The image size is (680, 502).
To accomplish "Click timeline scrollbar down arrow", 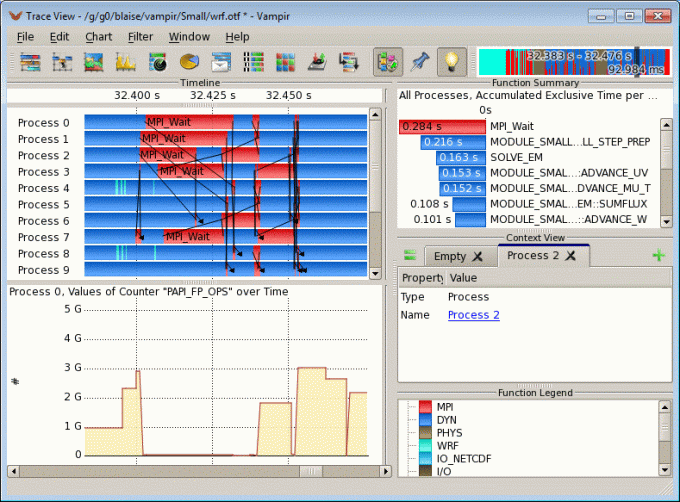I will click(x=375, y=274).
